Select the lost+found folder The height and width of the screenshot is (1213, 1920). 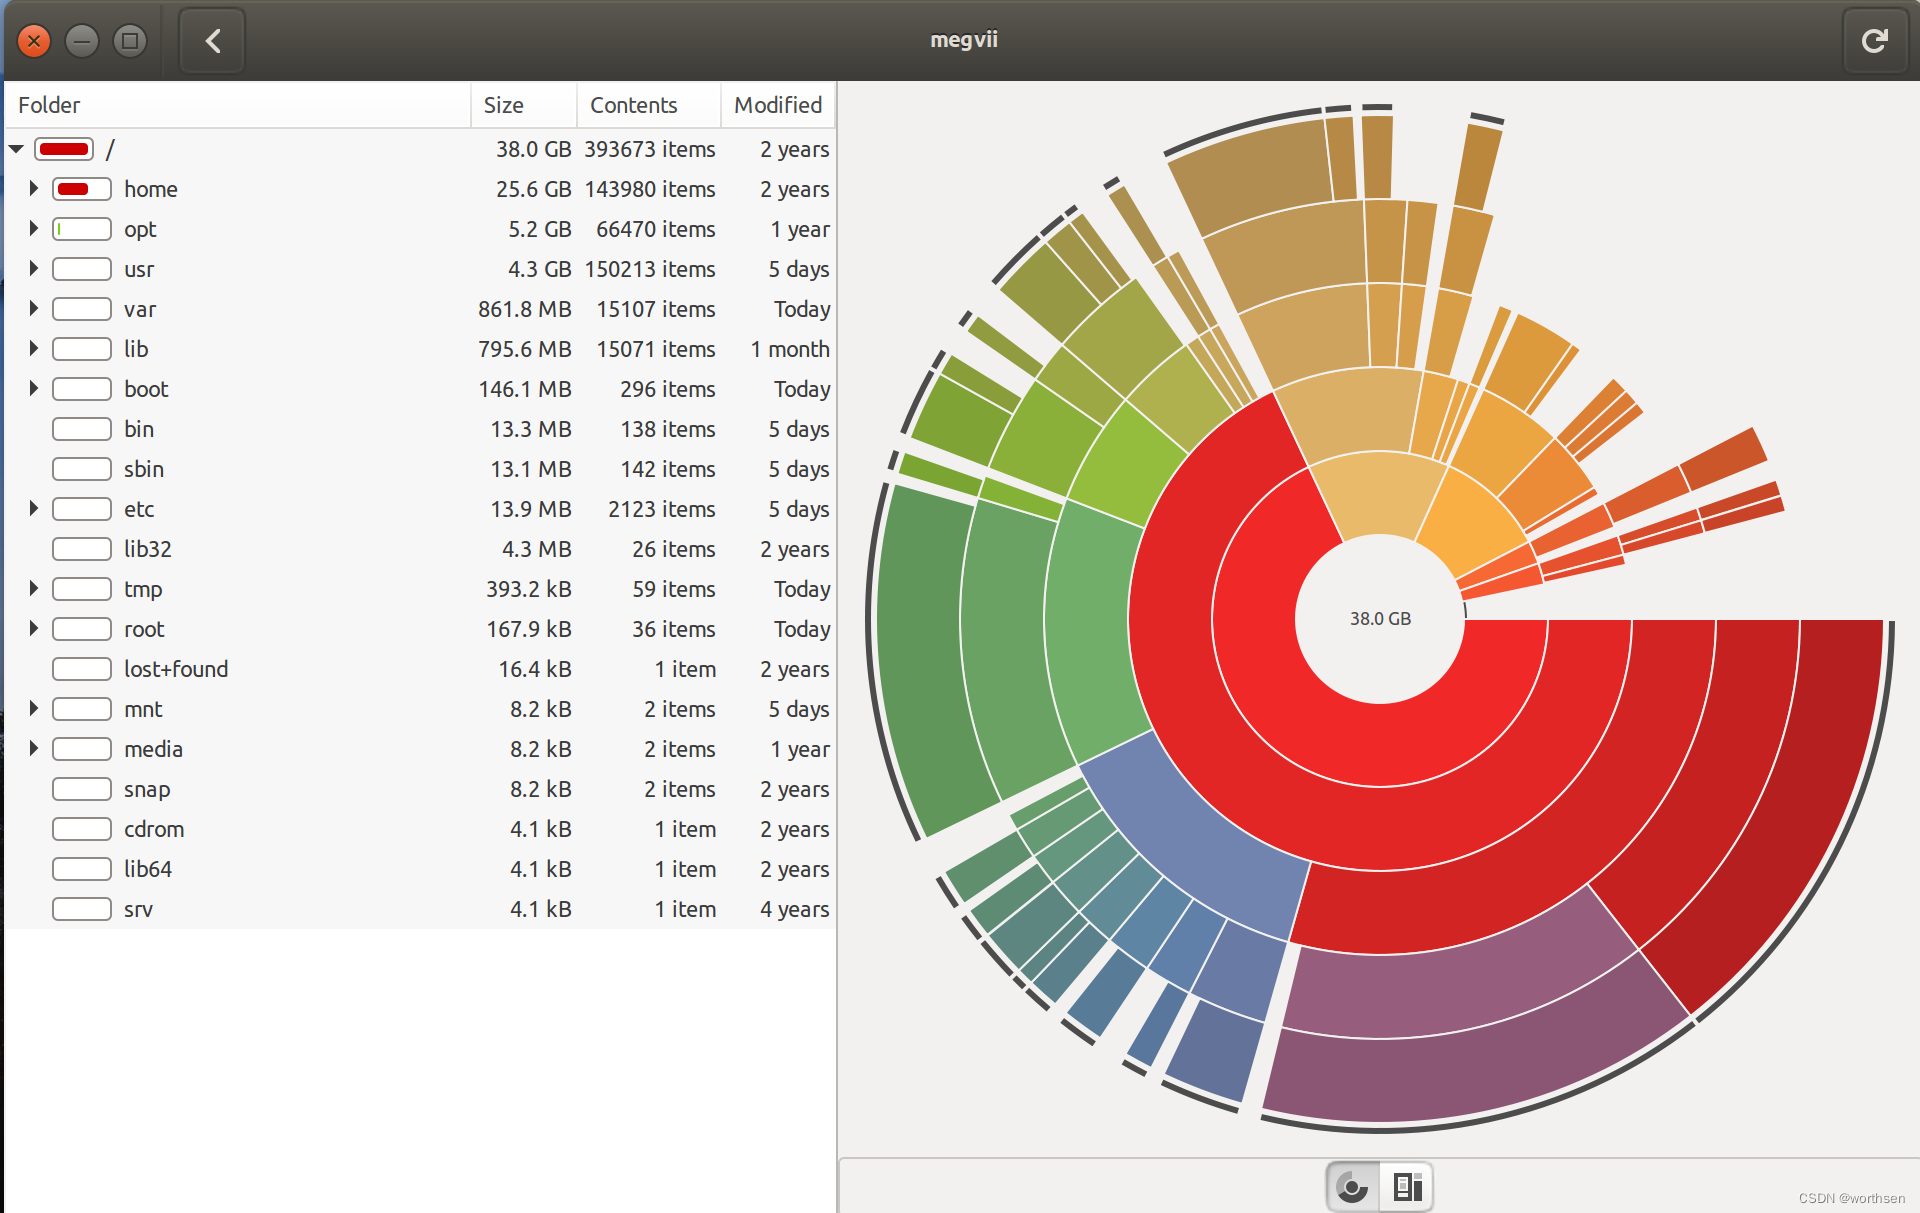click(176, 669)
